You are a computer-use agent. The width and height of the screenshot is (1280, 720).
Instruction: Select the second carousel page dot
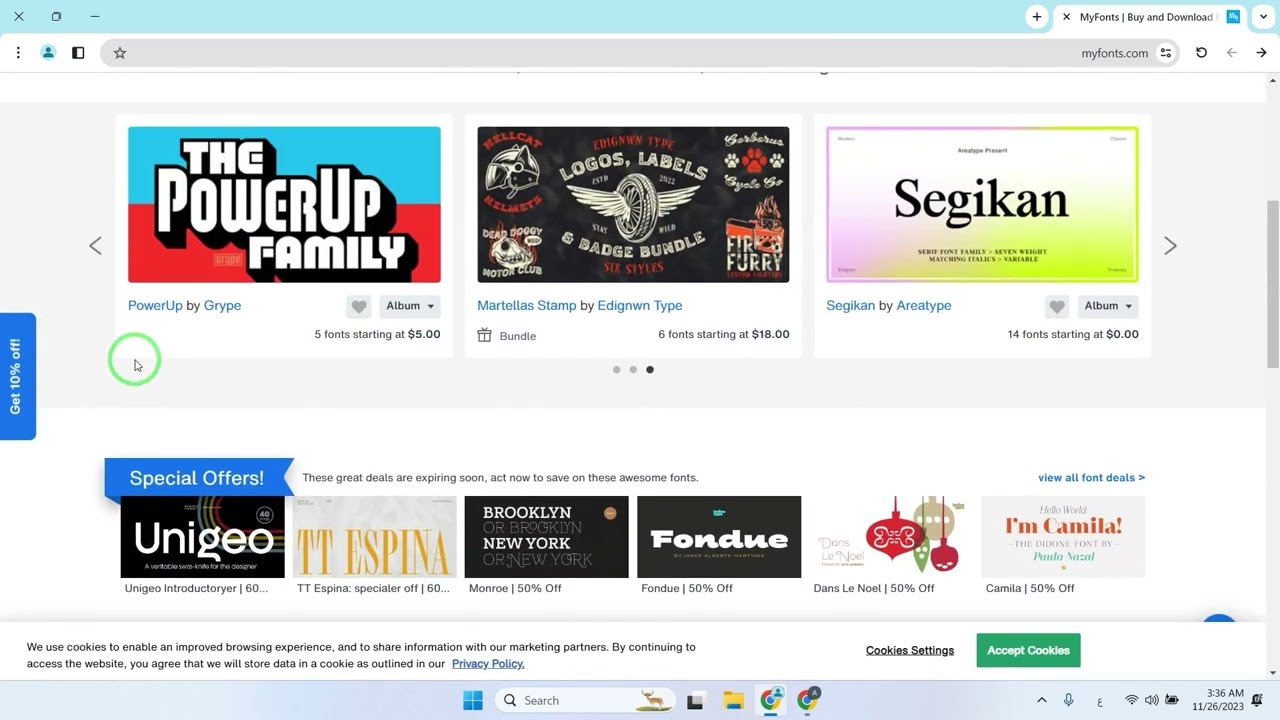(633, 370)
